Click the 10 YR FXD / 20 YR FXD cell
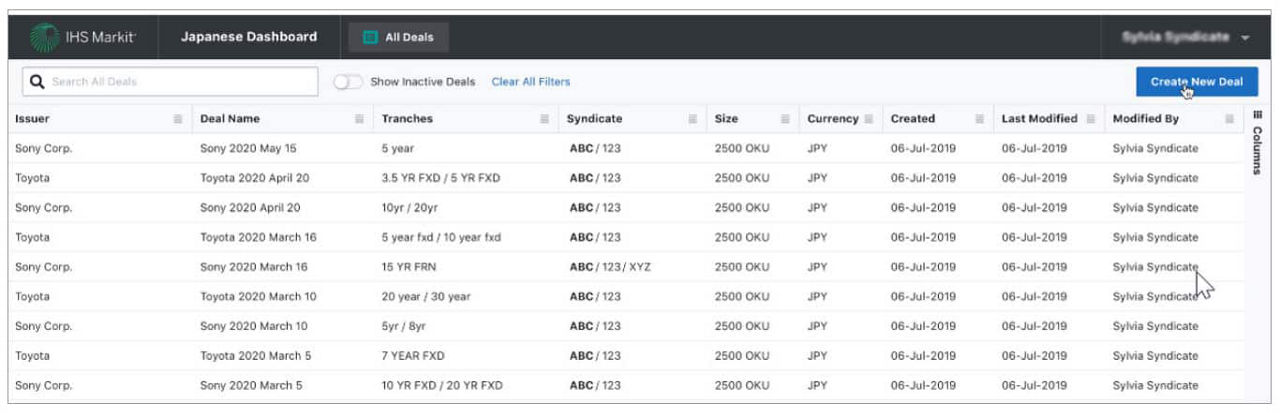 click(x=442, y=385)
